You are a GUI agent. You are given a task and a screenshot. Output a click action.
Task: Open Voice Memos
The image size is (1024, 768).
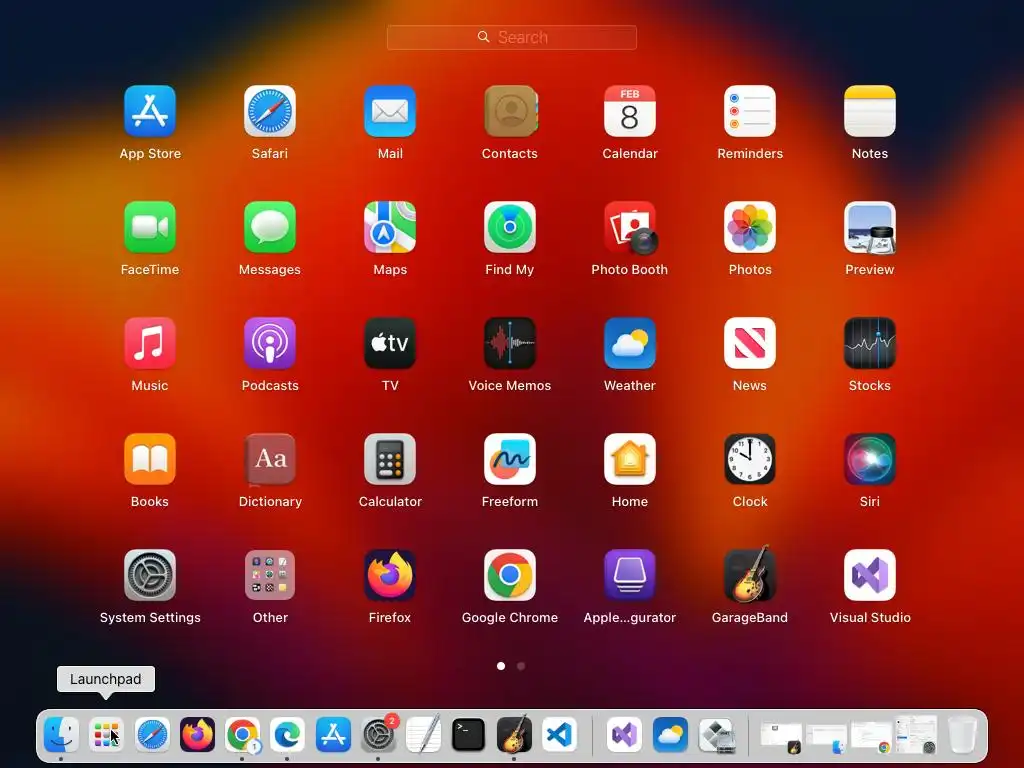click(x=510, y=343)
